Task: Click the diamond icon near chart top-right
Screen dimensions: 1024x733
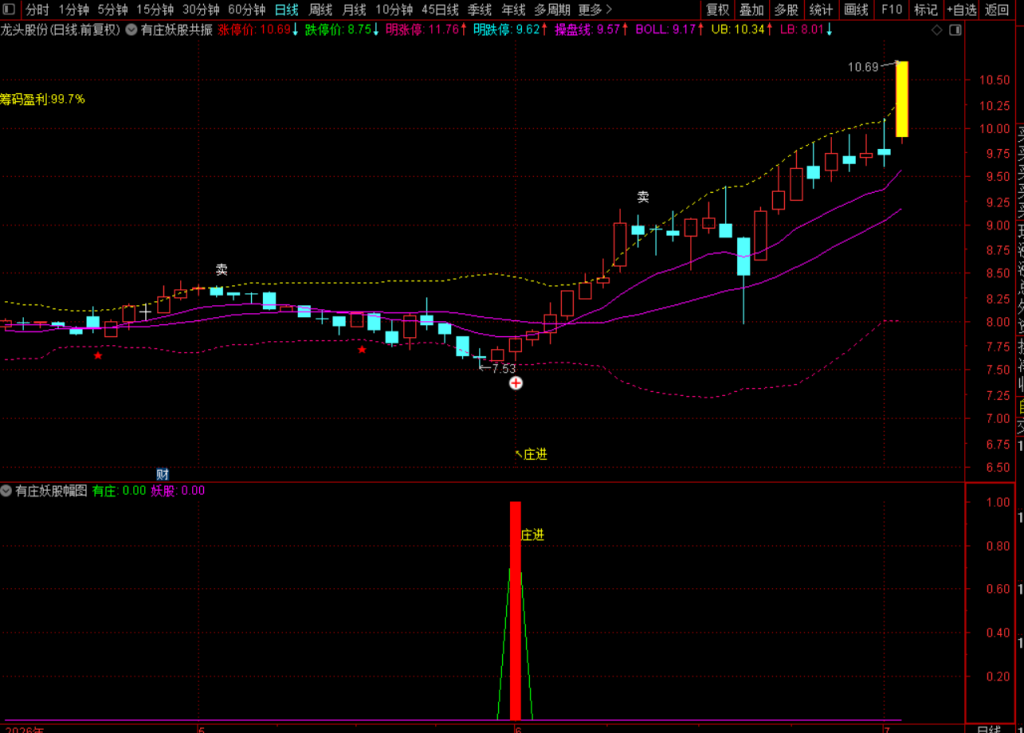Action: (936, 30)
